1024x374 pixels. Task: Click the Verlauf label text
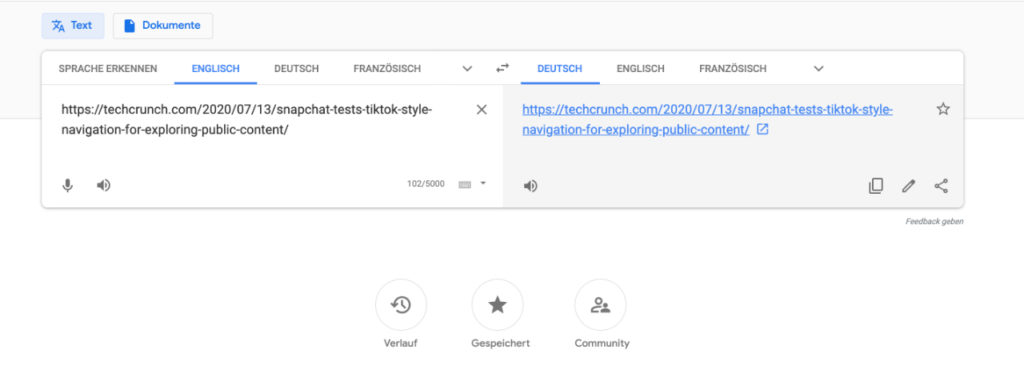point(400,343)
